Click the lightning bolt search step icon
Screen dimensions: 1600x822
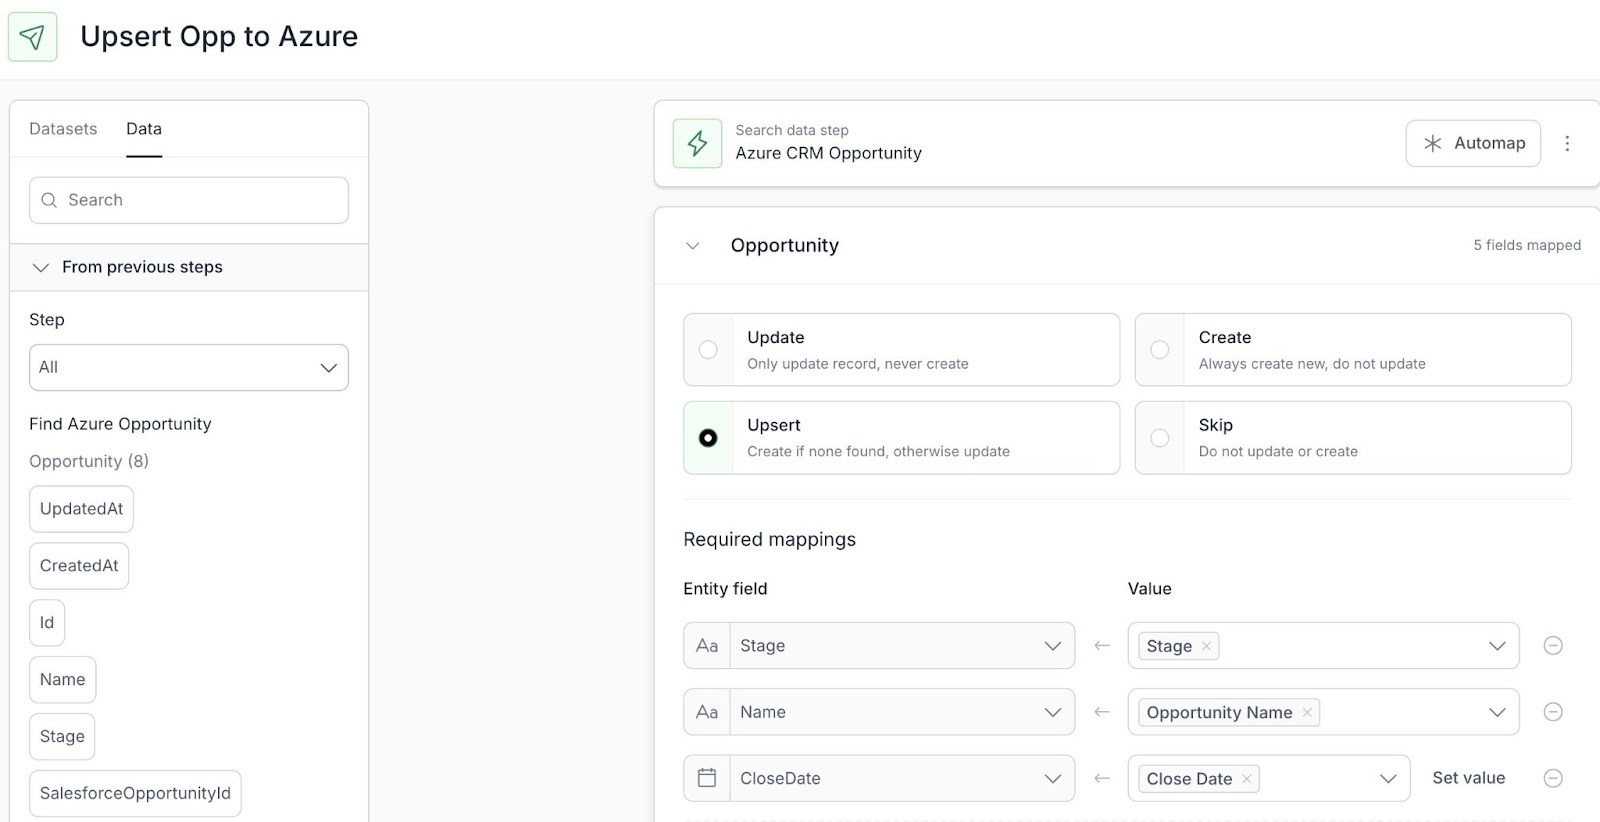click(x=697, y=143)
